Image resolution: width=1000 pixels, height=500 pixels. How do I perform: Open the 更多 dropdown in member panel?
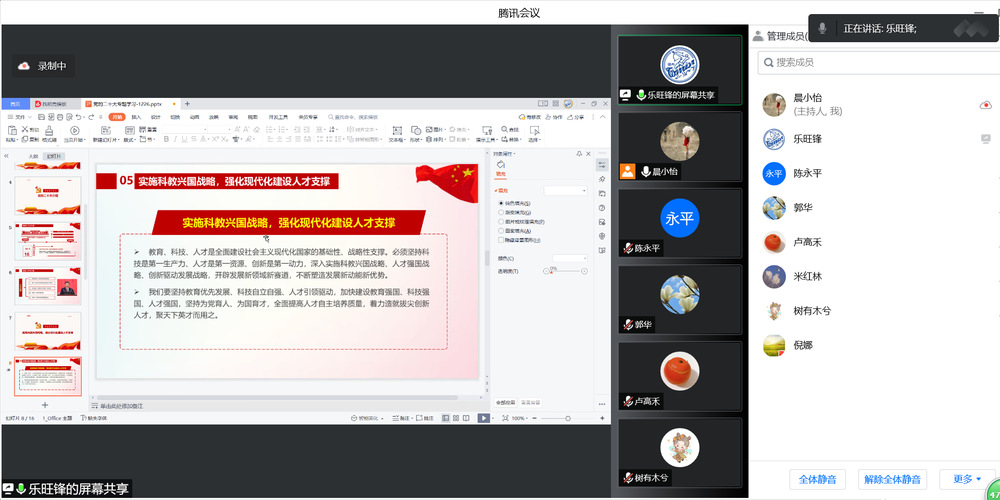[x=966, y=479]
